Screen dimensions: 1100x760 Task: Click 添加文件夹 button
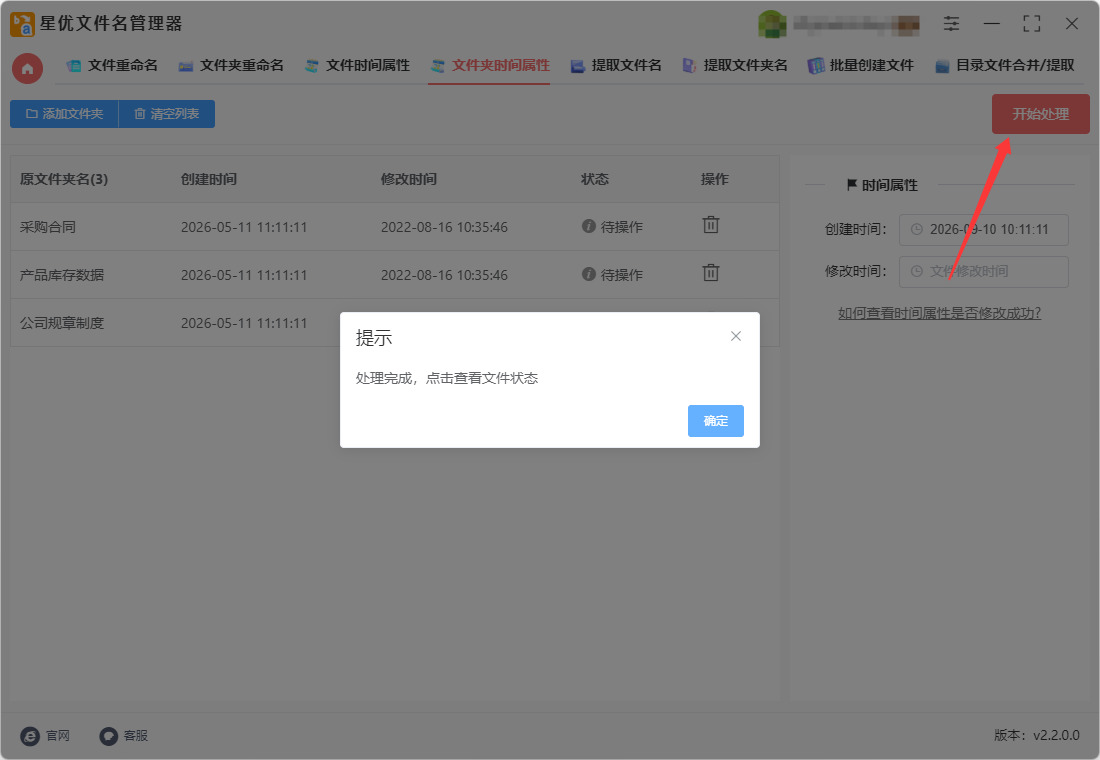[64, 114]
